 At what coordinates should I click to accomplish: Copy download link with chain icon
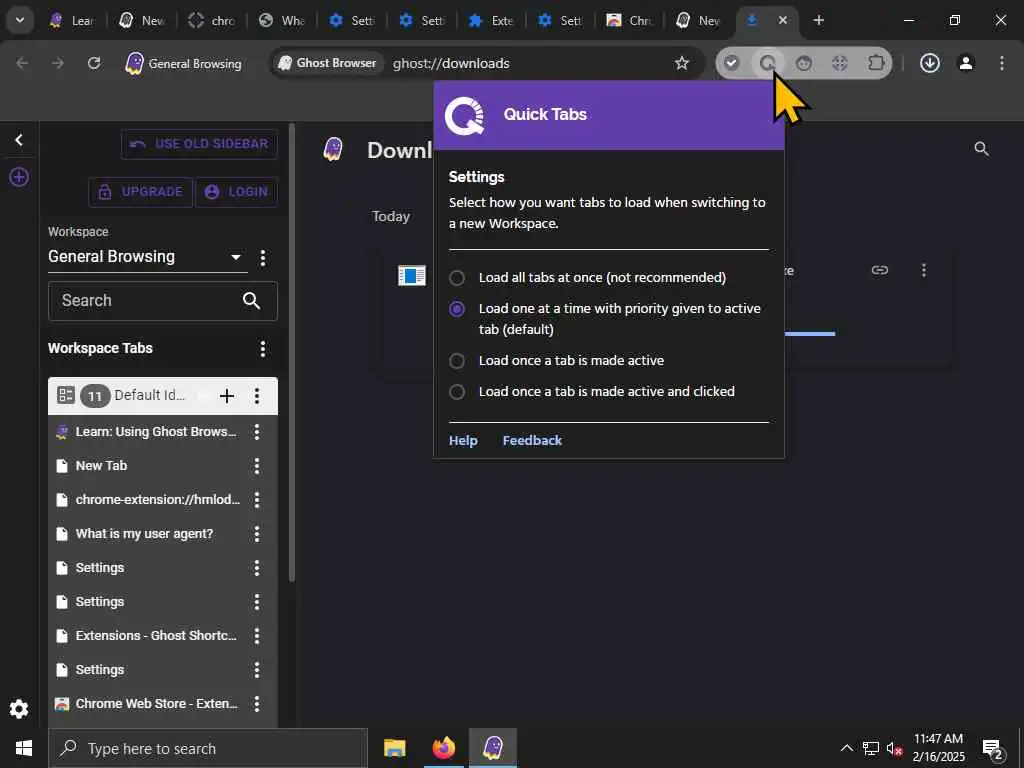(x=880, y=270)
